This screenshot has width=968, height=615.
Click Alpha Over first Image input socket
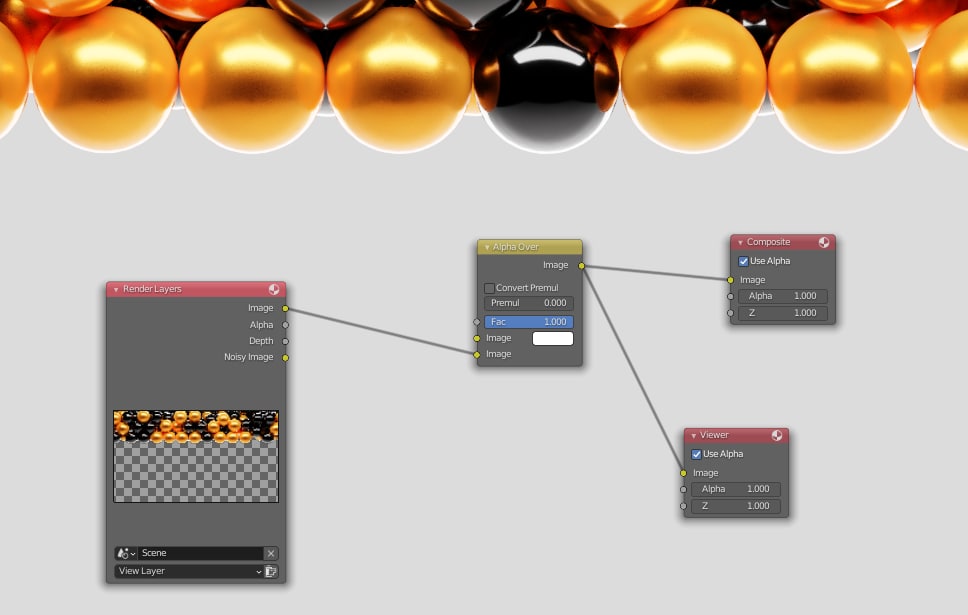tap(477, 338)
